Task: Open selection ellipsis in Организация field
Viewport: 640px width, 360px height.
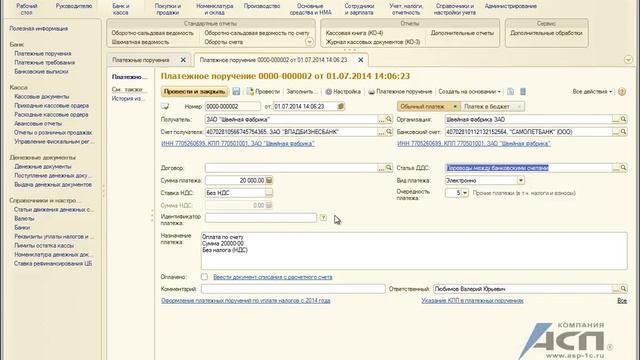Action: tap(616, 119)
